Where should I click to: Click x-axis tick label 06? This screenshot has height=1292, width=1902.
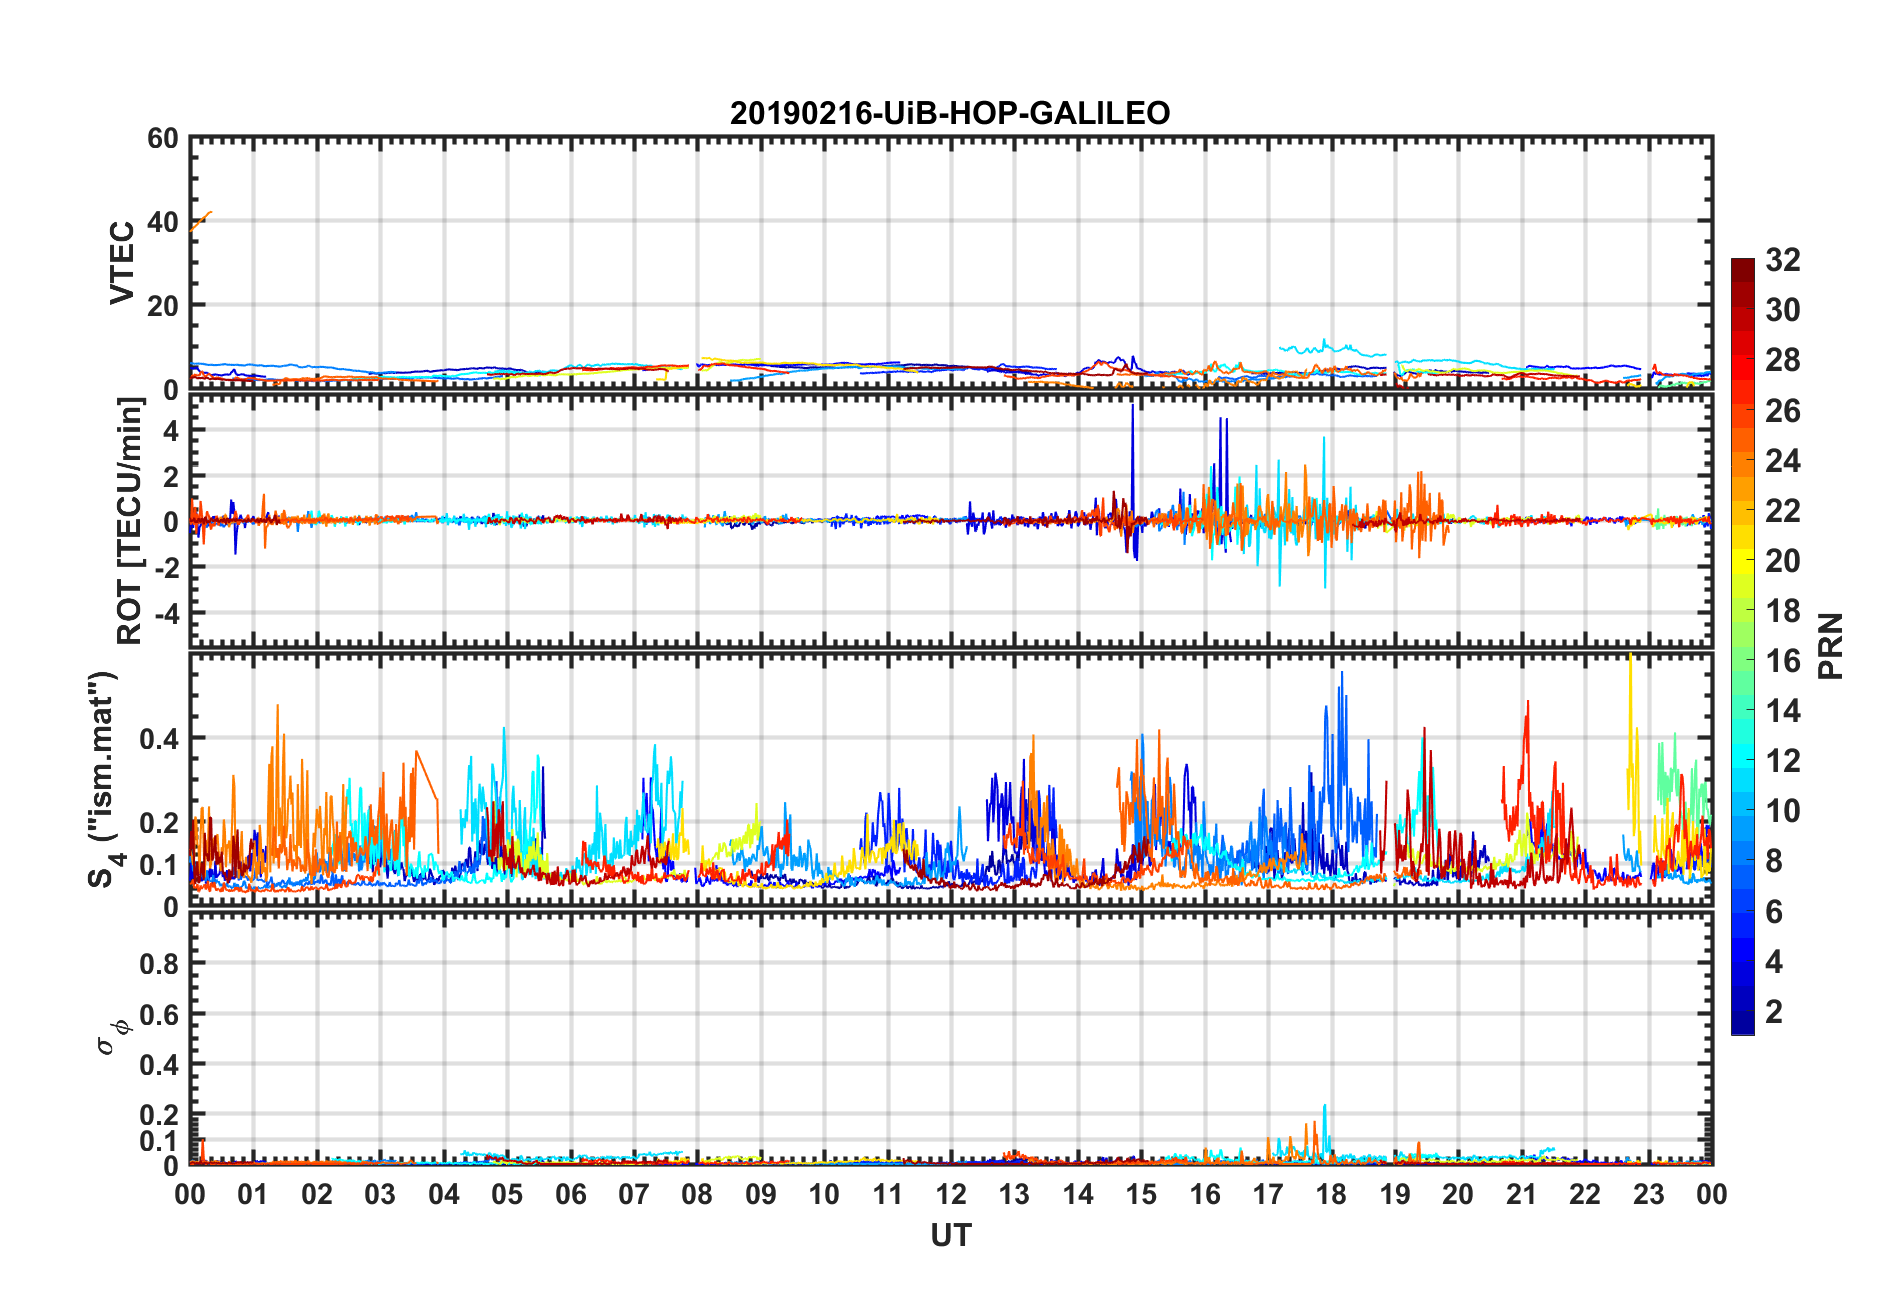pyautogui.click(x=571, y=1194)
